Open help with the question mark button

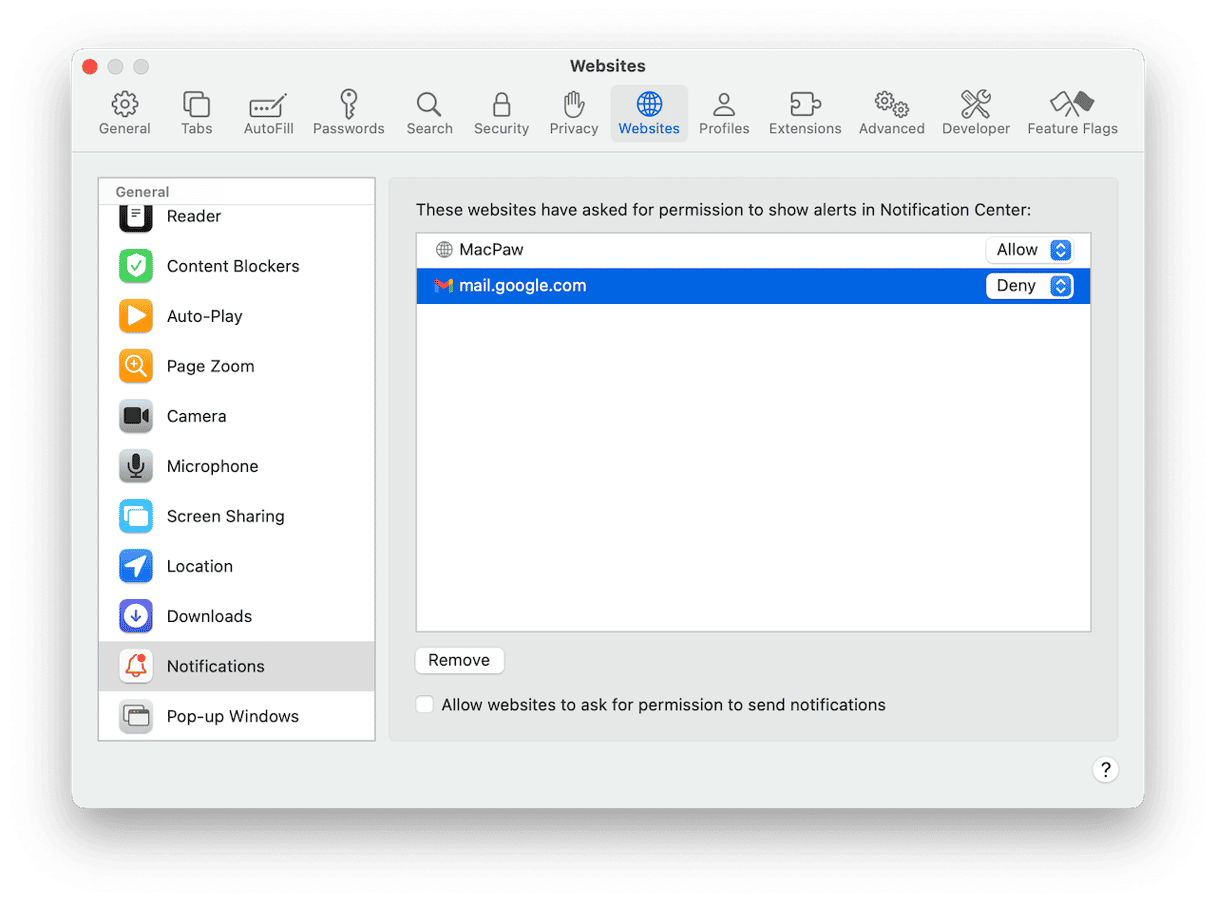click(x=1105, y=769)
